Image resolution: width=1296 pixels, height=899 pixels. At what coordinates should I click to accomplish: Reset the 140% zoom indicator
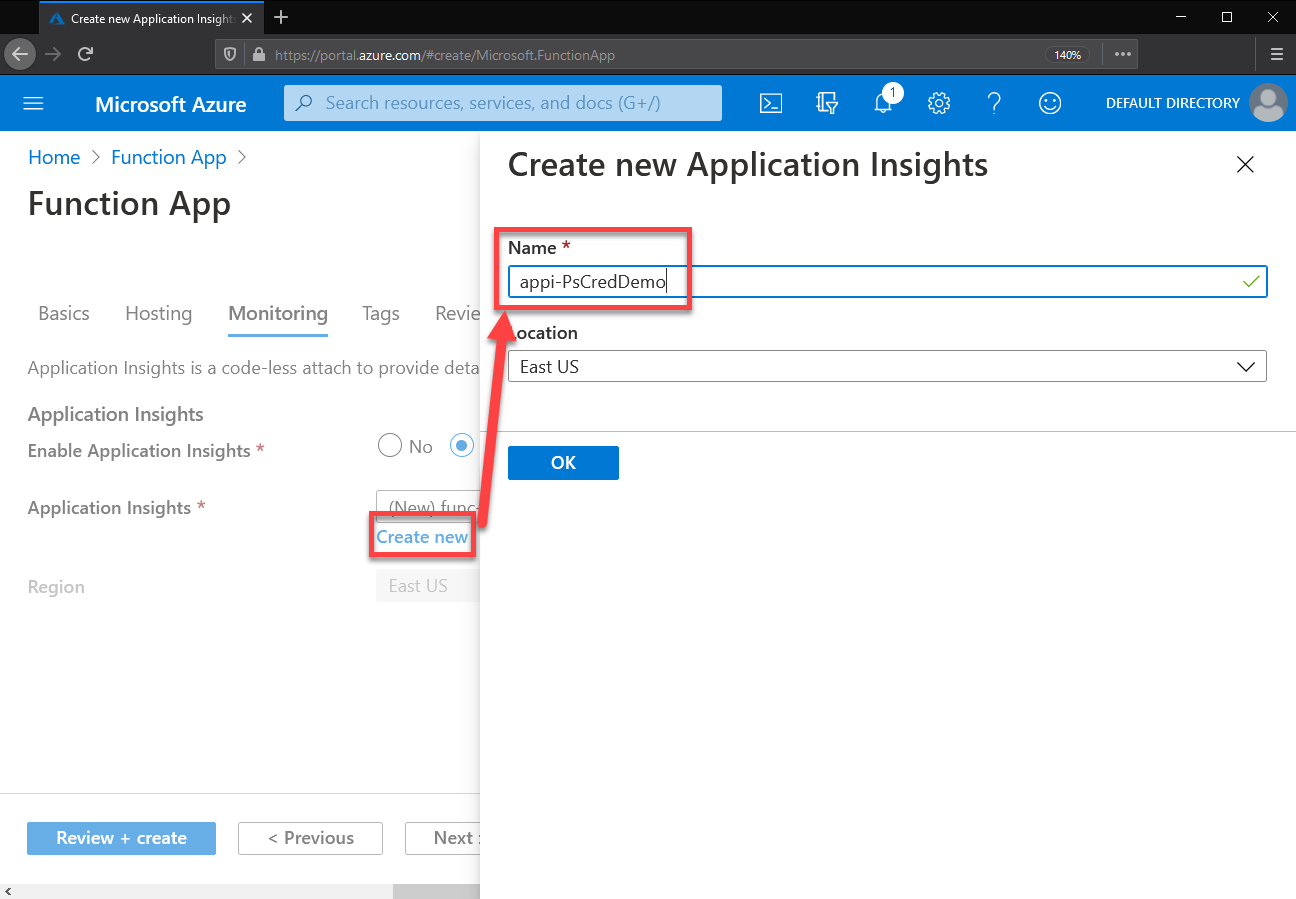(x=1067, y=55)
